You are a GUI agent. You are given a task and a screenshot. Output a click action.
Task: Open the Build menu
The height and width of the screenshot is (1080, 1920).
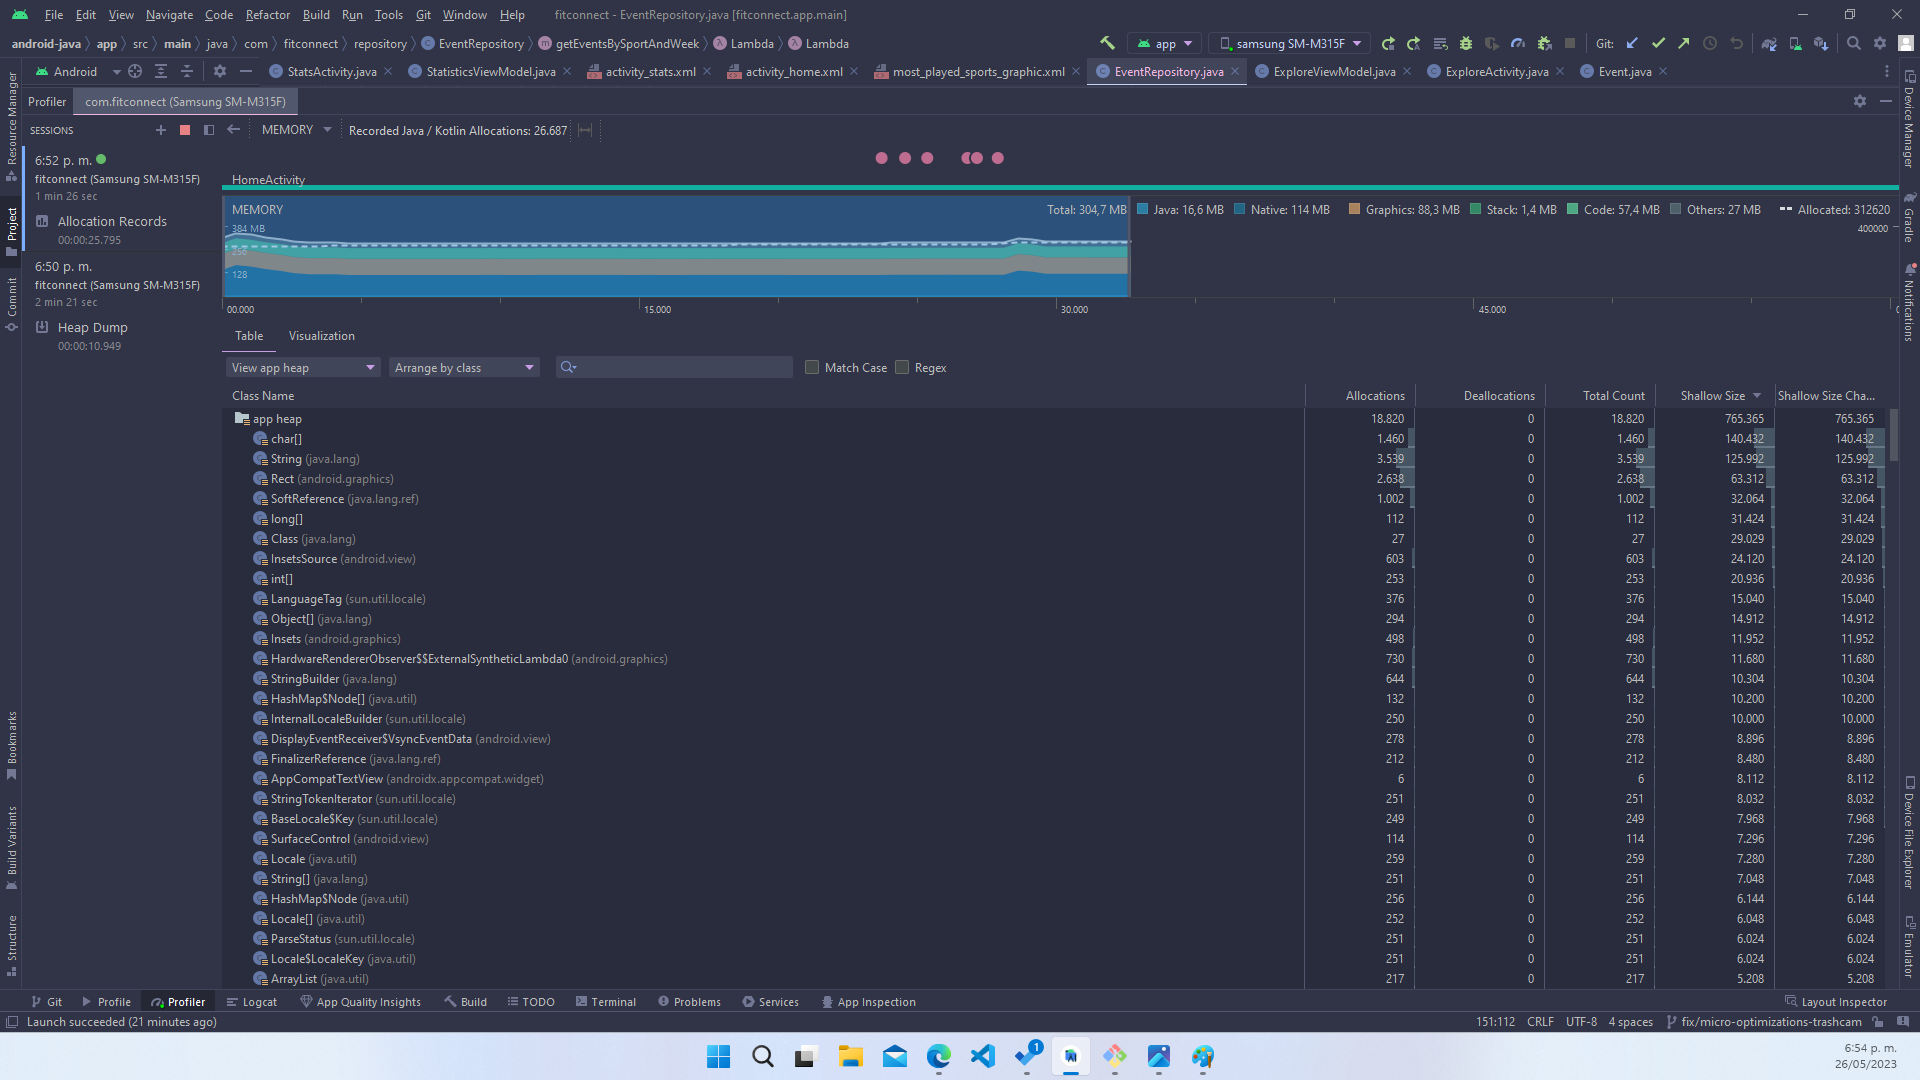316,15
